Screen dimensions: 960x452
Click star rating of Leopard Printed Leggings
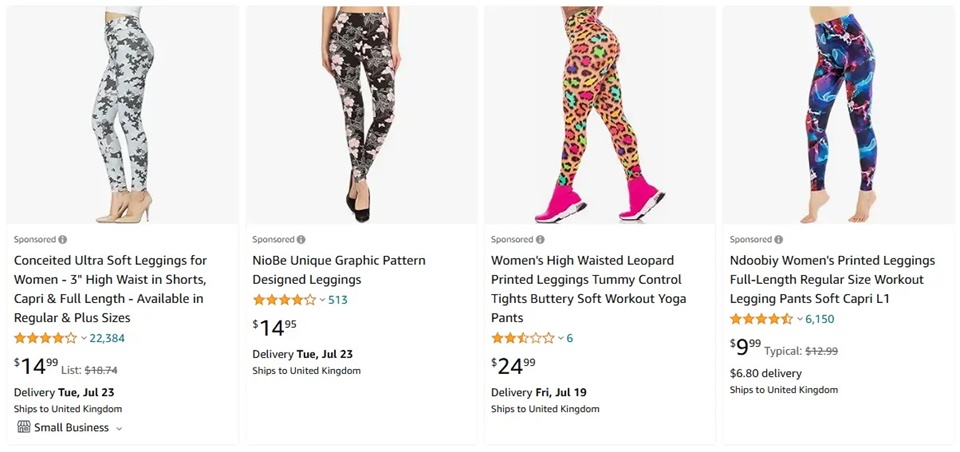(x=522, y=338)
